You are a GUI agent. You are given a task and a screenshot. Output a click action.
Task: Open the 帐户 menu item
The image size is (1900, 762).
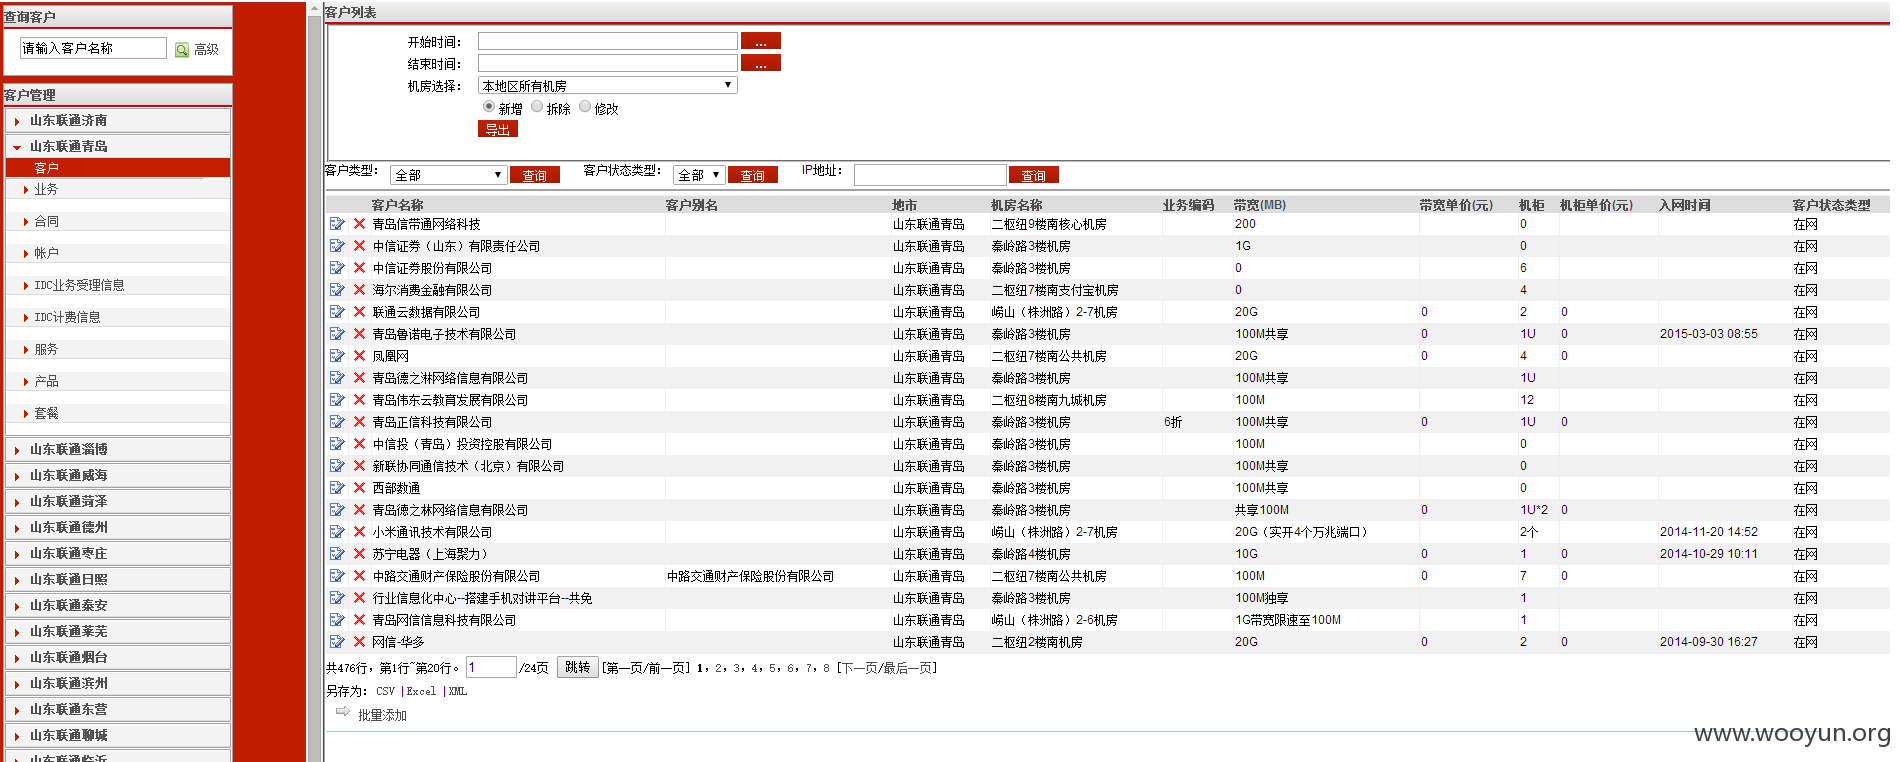coord(46,253)
